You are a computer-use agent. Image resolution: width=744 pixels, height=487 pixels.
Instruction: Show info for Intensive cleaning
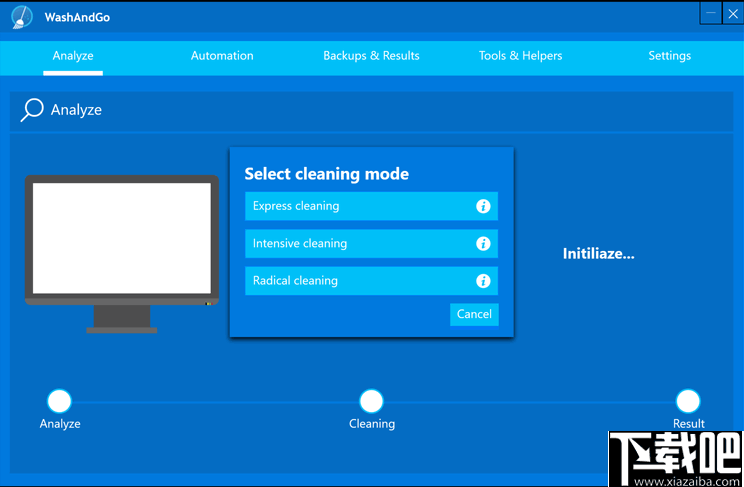point(483,244)
